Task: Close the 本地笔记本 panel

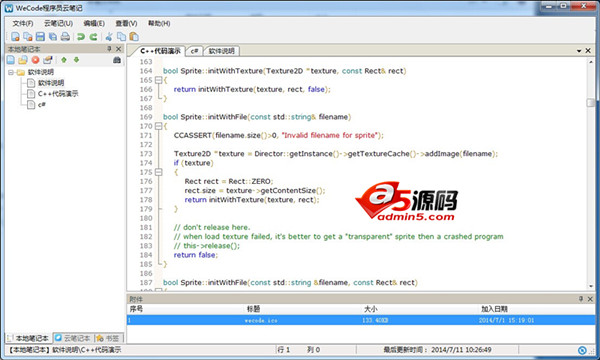Action: pyautogui.click(x=119, y=49)
